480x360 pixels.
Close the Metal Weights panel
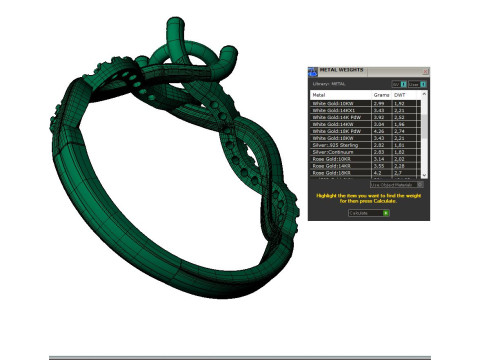[425, 71]
